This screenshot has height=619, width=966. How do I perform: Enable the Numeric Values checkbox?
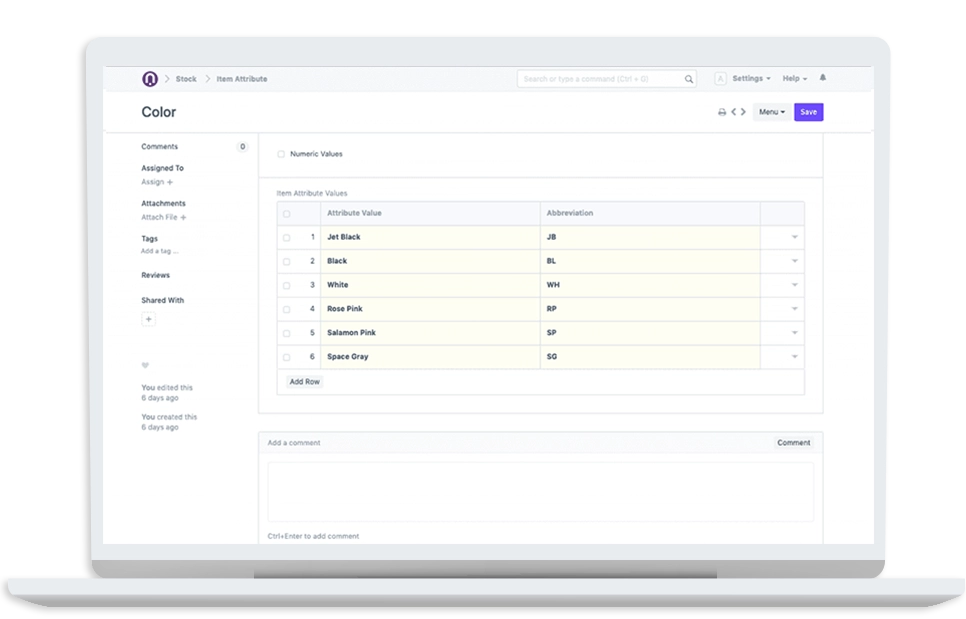281,154
